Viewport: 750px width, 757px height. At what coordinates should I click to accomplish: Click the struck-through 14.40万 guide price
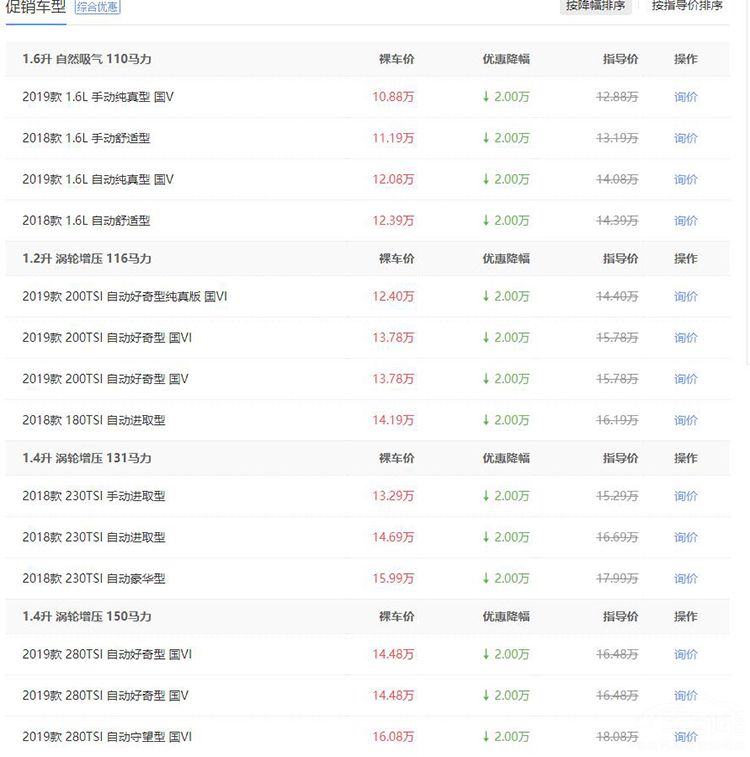tap(617, 296)
